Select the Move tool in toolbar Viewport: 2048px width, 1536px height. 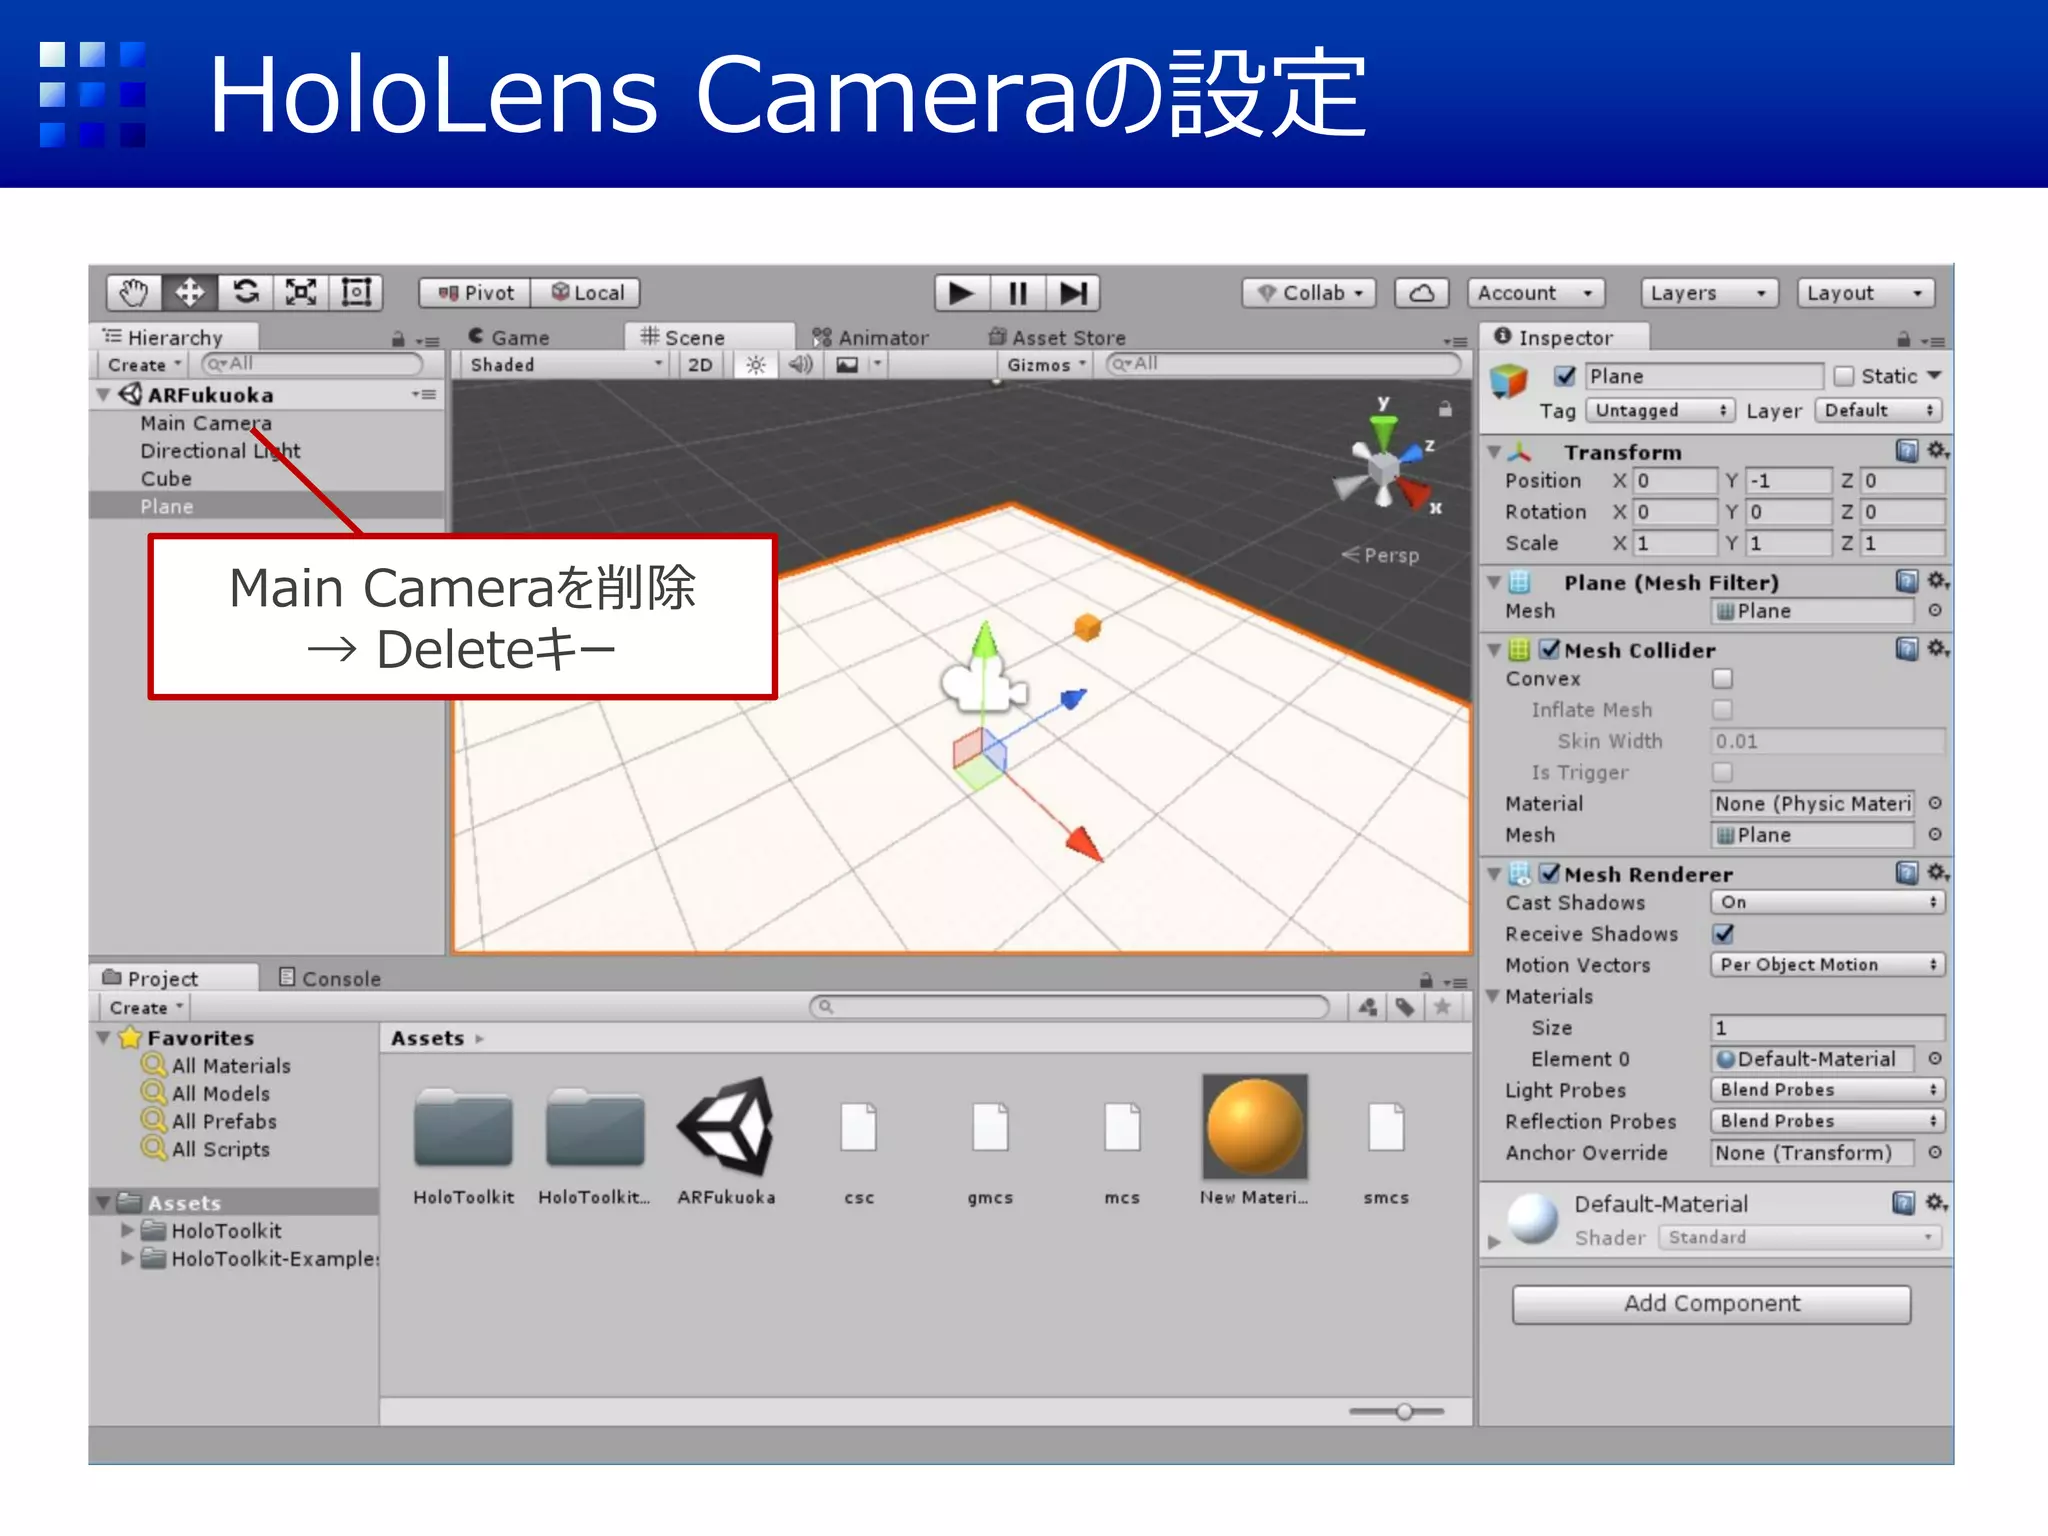tap(190, 293)
